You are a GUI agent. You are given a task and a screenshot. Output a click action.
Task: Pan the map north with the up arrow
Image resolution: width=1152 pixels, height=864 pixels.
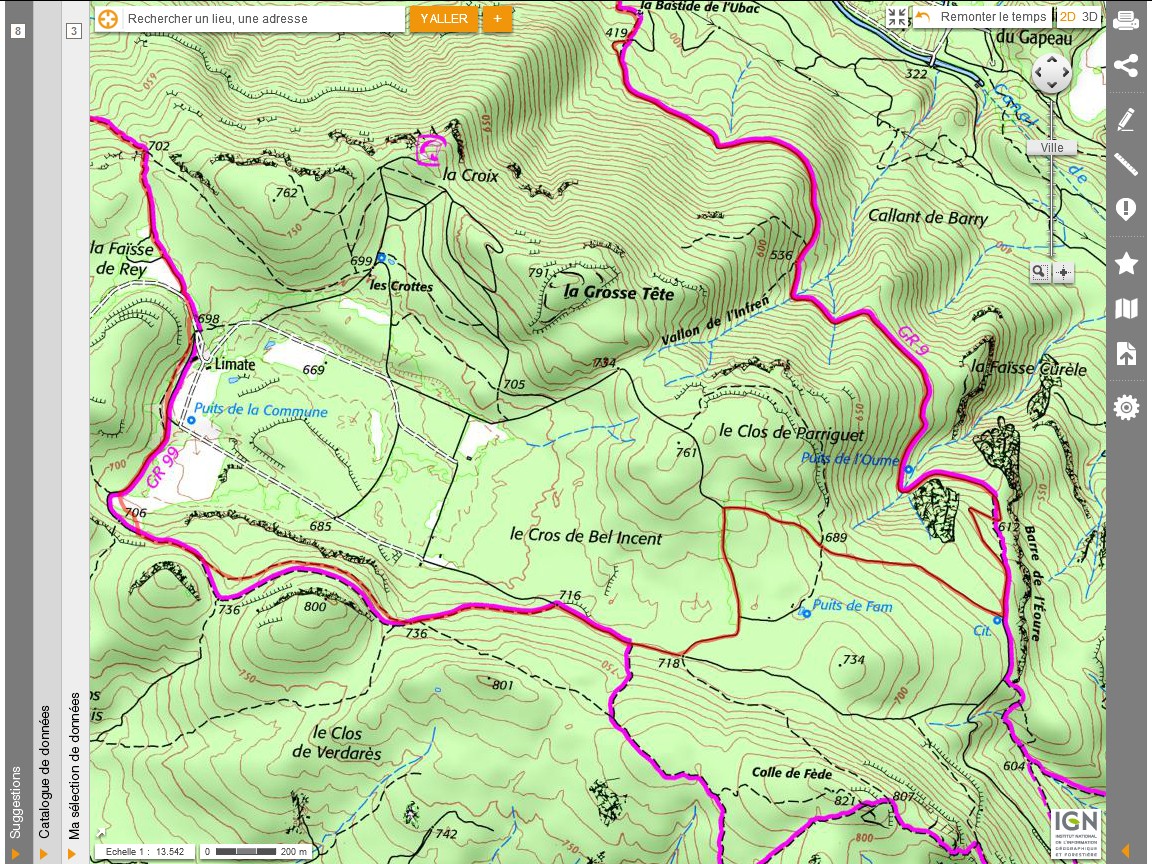point(1051,60)
